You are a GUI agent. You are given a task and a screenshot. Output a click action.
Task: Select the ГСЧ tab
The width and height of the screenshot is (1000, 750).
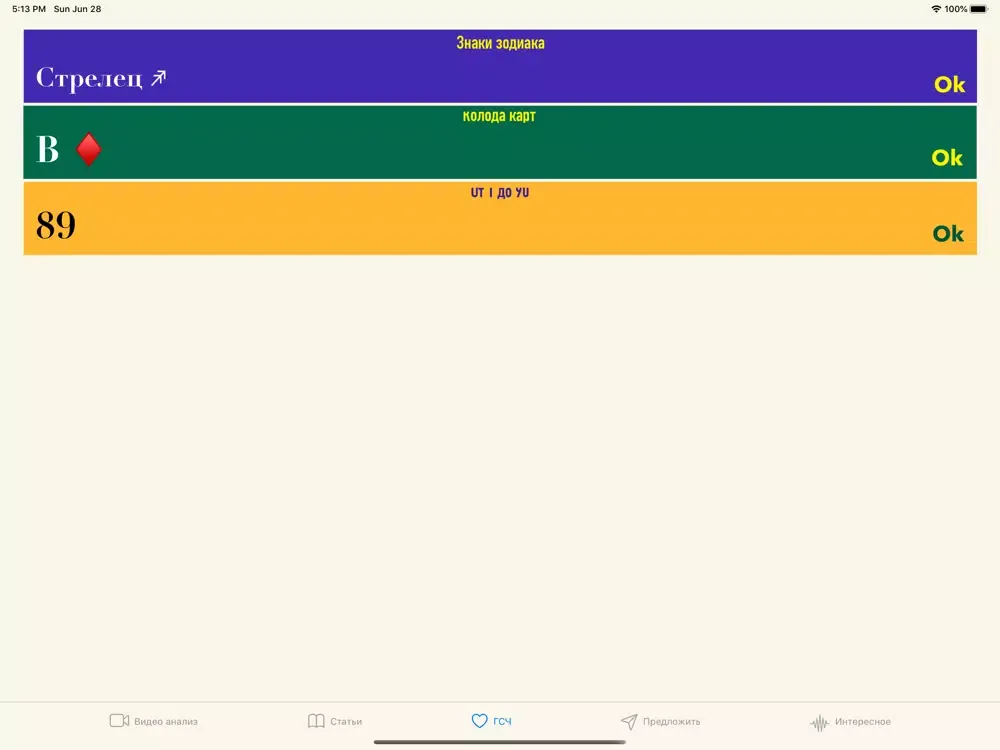(491, 721)
